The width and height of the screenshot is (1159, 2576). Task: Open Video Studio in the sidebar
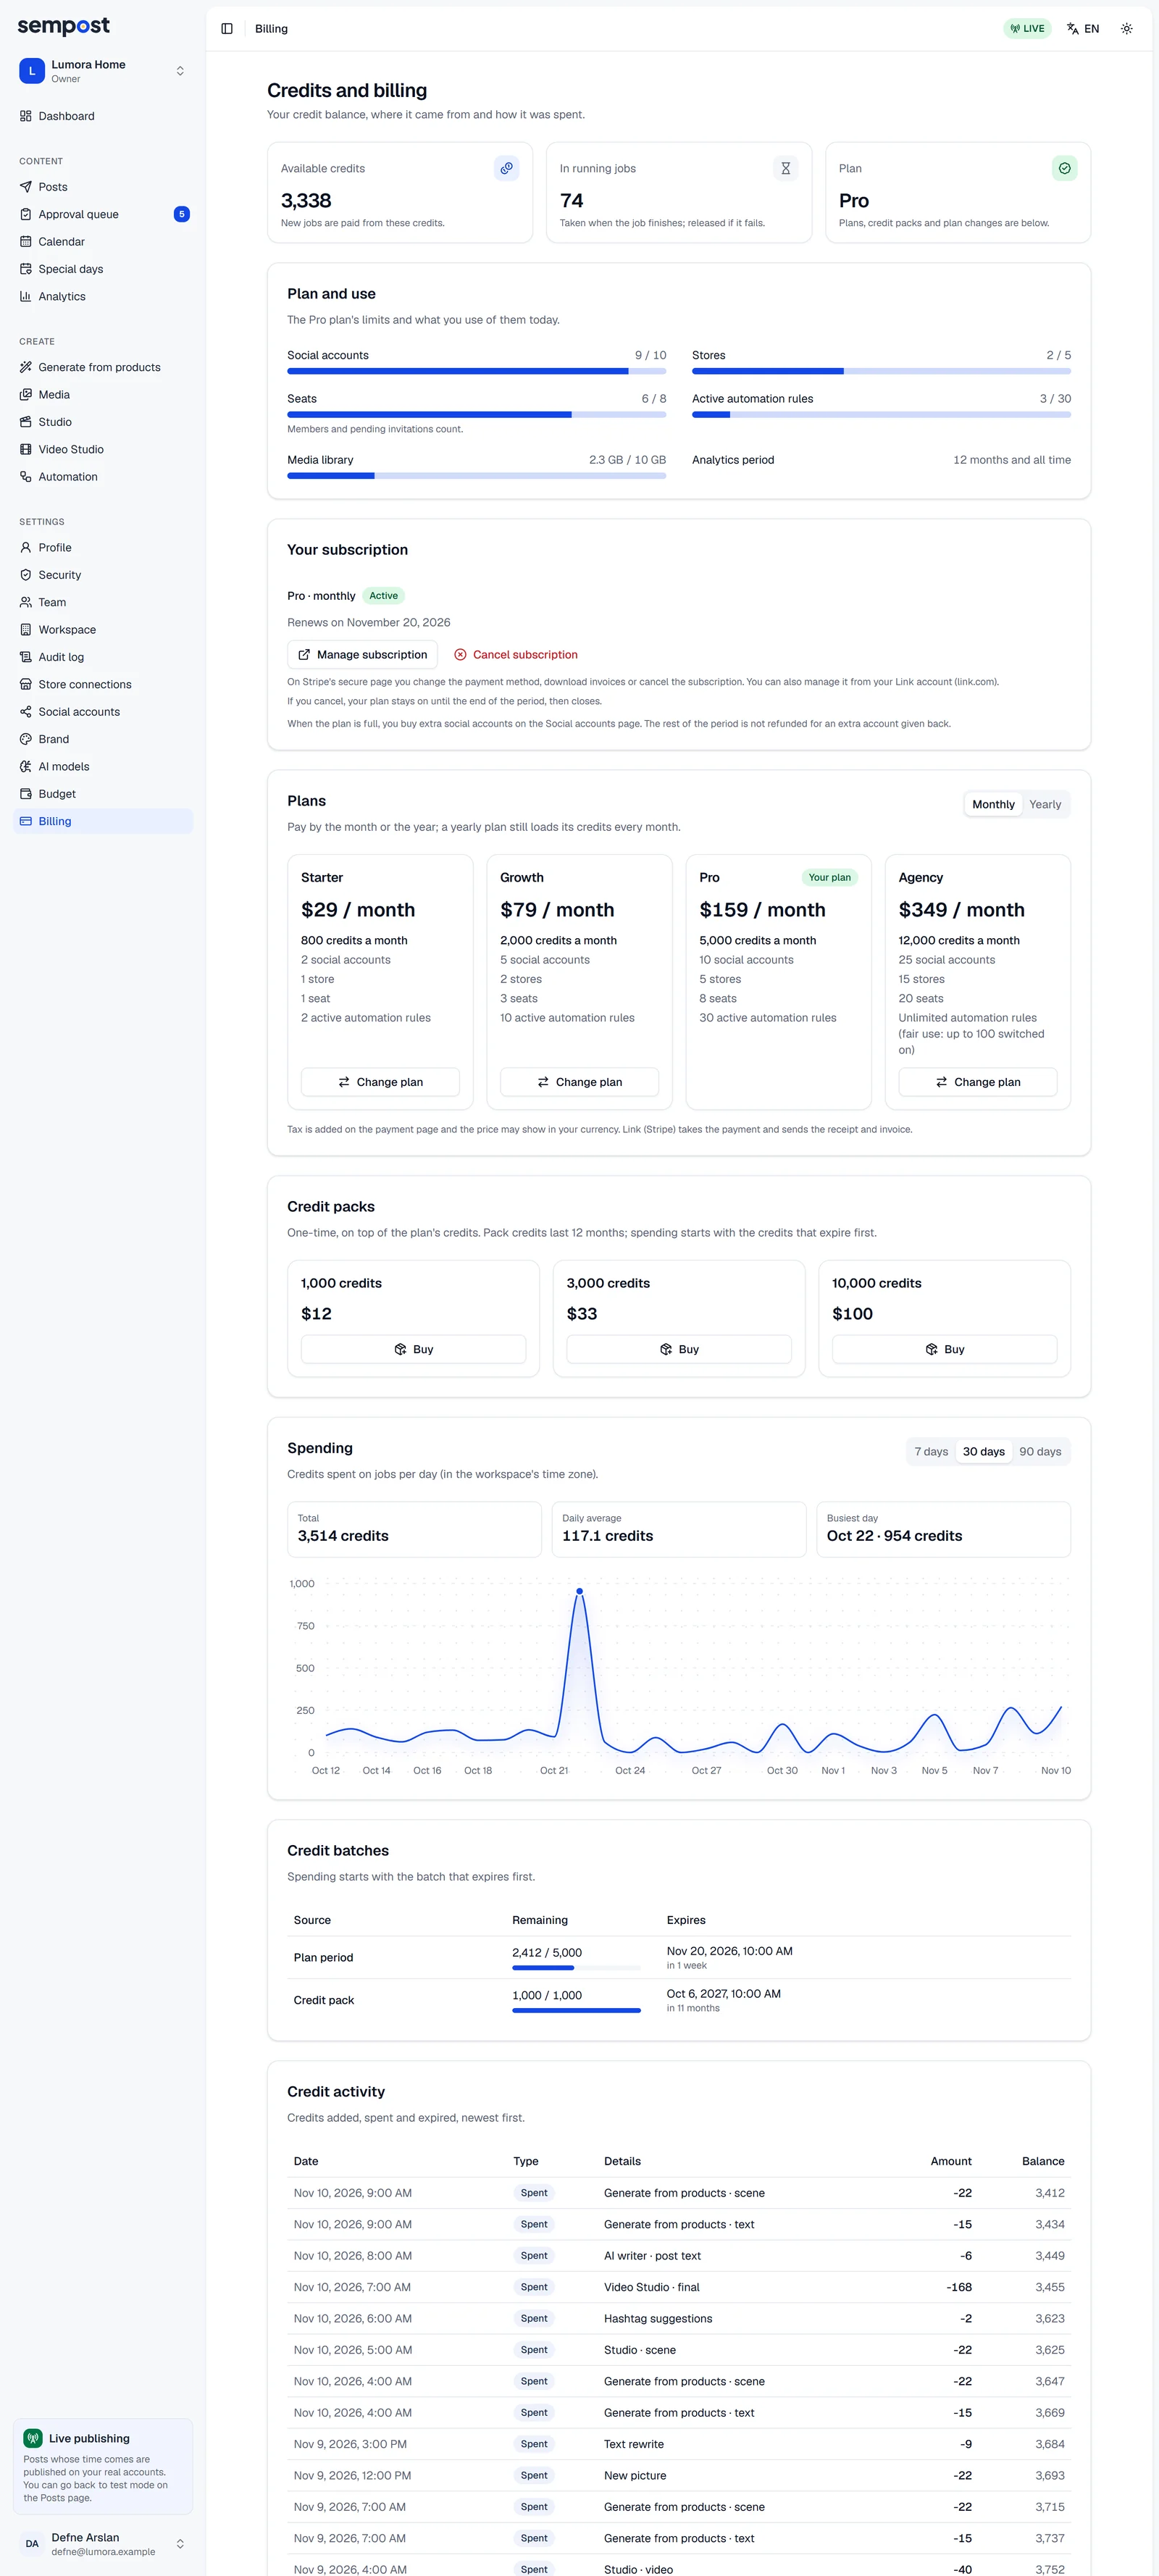click(x=103, y=450)
